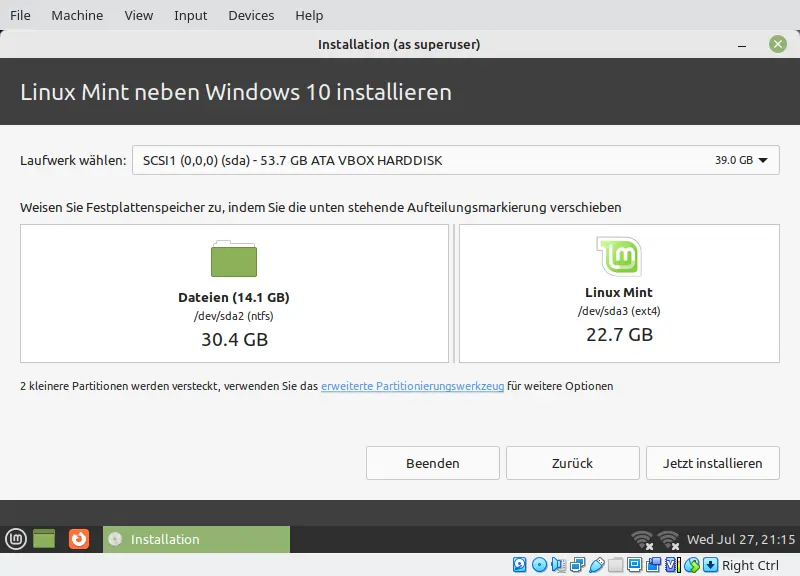Image resolution: width=800 pixels, height=576 pixels.
Task: Open the second disconnected Wi-Fi tray icon
Action: click(x=668, y=540)
